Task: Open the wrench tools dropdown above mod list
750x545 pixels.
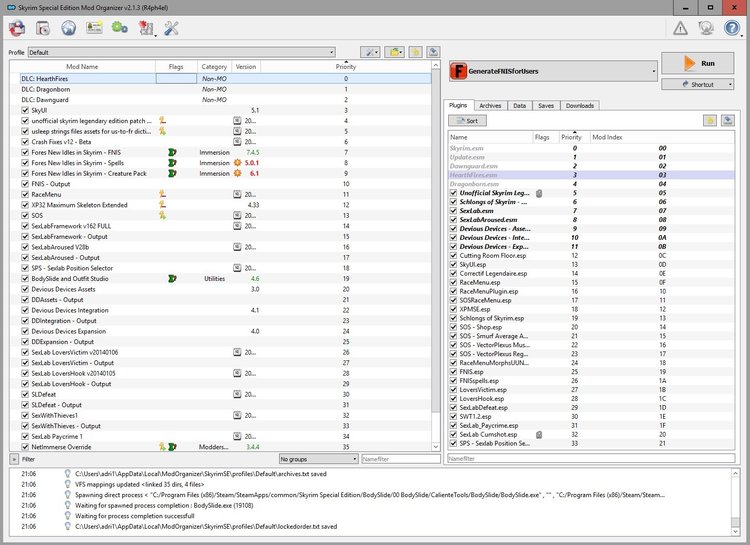Action: click(x=370, y=52)
